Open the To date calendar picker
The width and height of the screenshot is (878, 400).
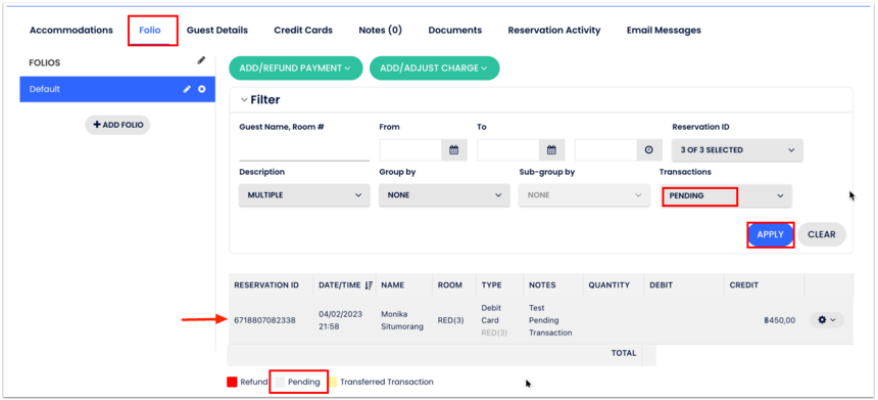pos(550,150)
